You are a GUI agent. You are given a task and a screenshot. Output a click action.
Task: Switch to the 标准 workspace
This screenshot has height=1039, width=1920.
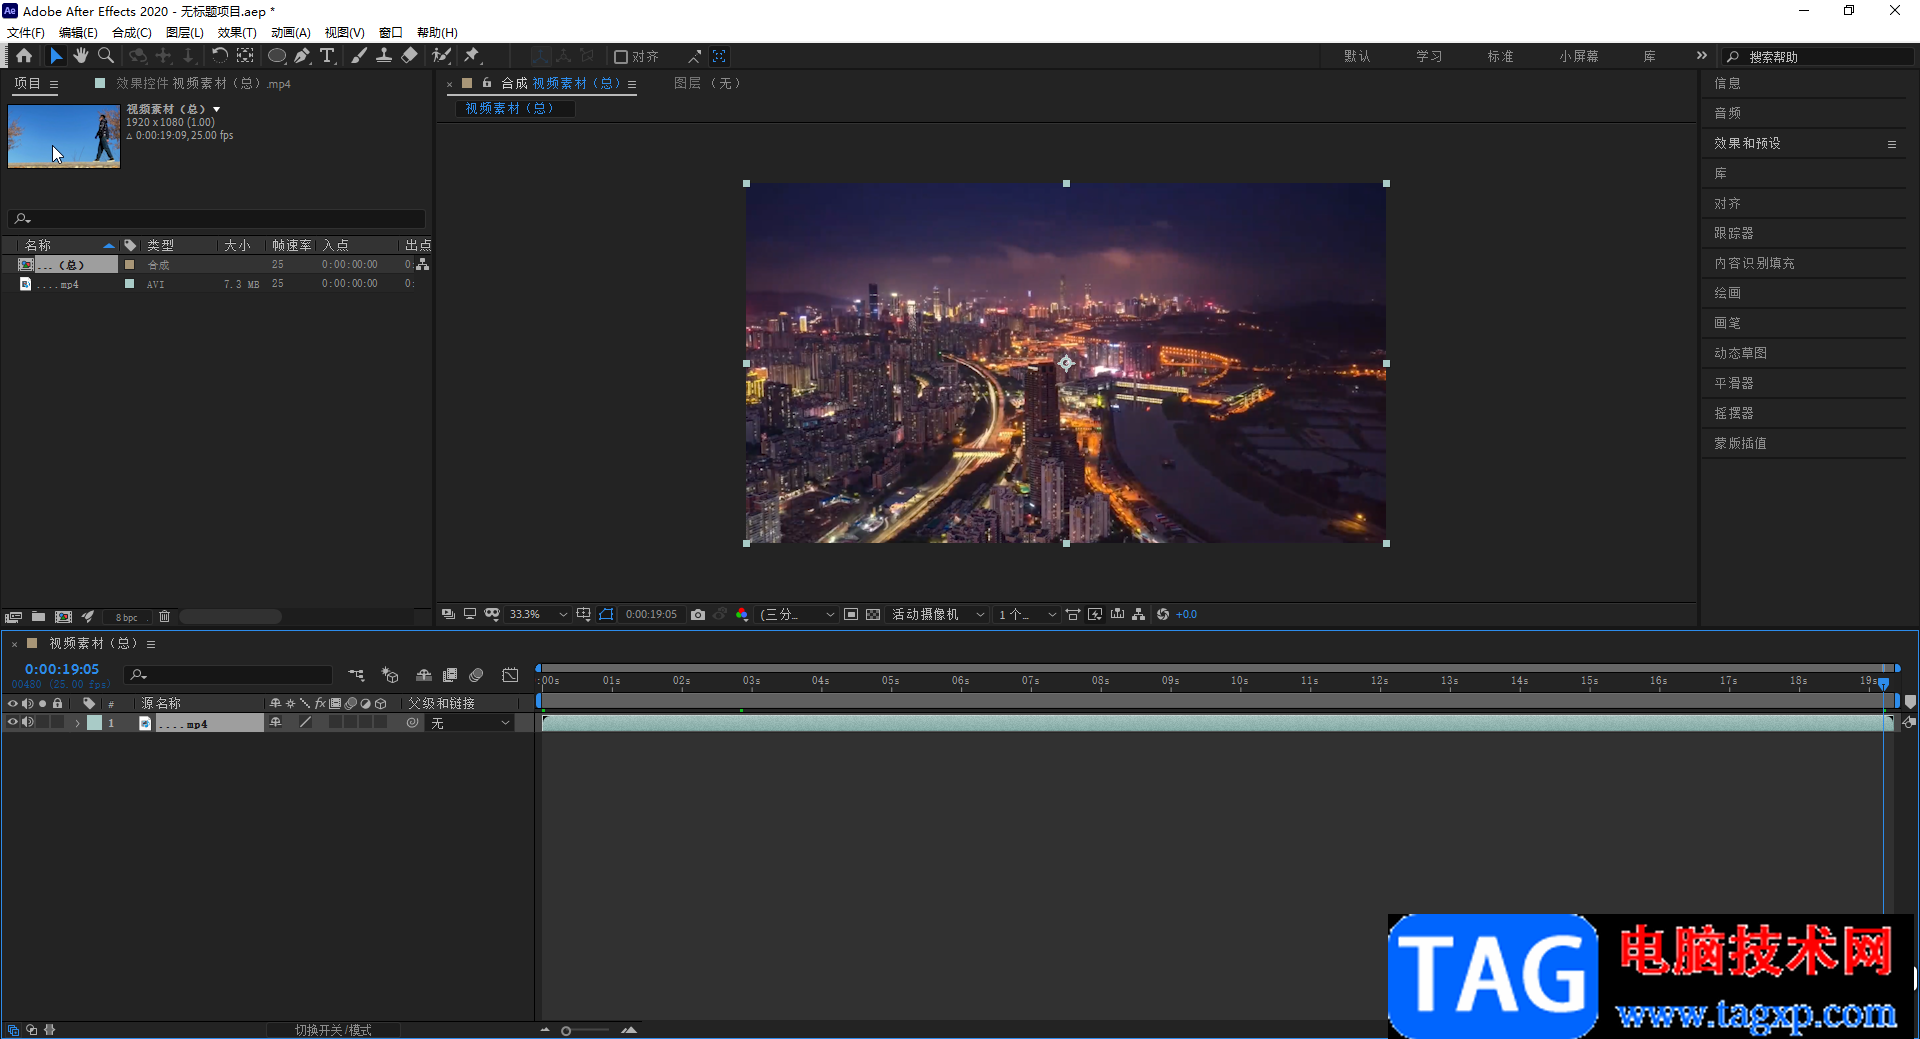click(1500, 57)
